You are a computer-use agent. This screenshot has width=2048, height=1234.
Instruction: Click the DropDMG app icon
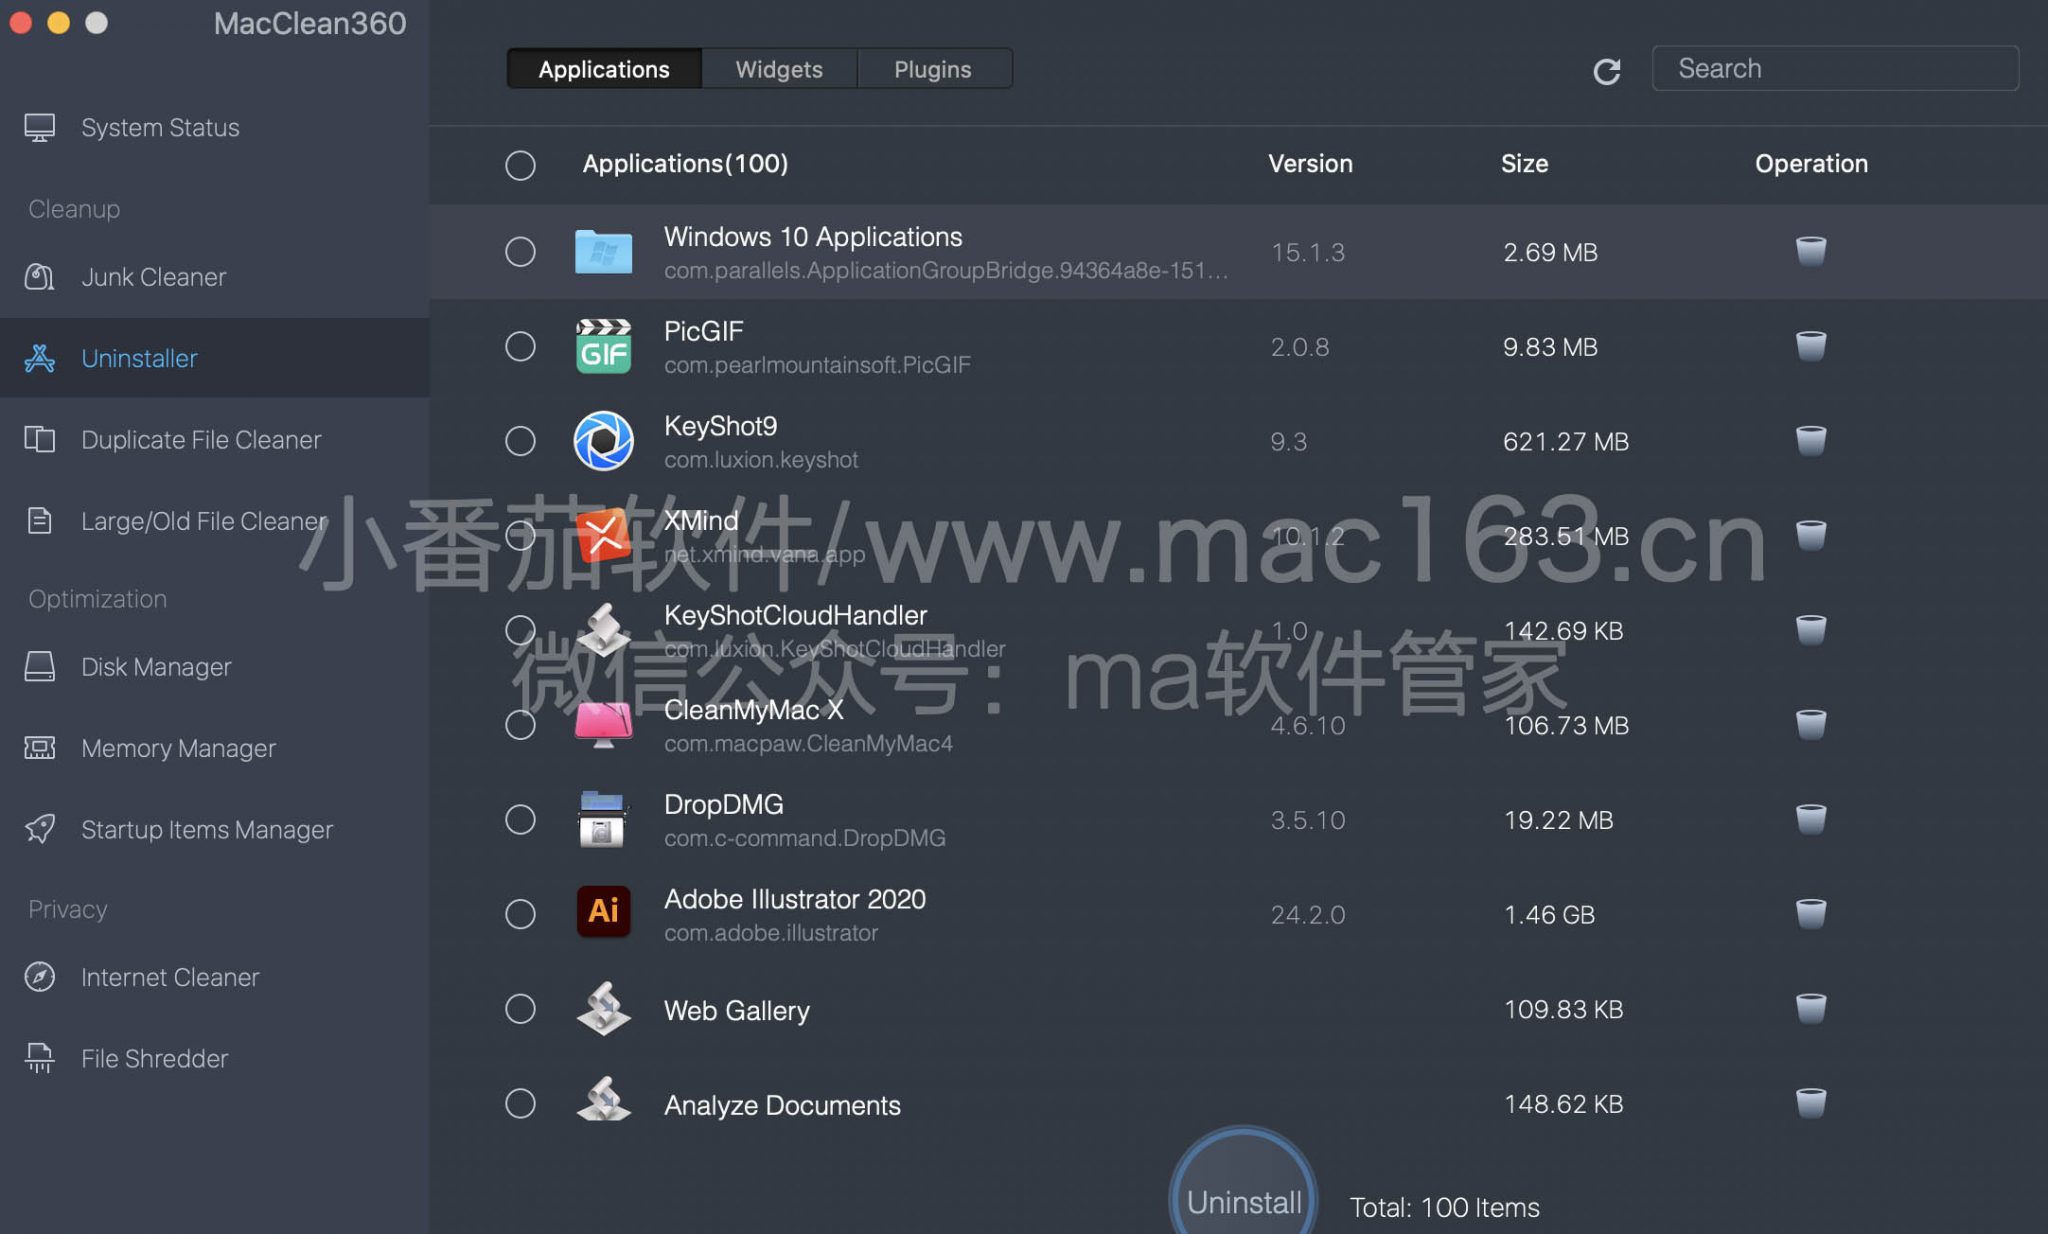(602, 819)
